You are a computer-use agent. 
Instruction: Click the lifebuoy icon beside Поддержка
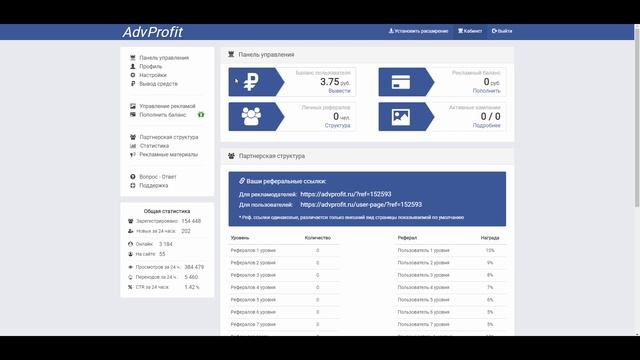[x=133, y=185]
